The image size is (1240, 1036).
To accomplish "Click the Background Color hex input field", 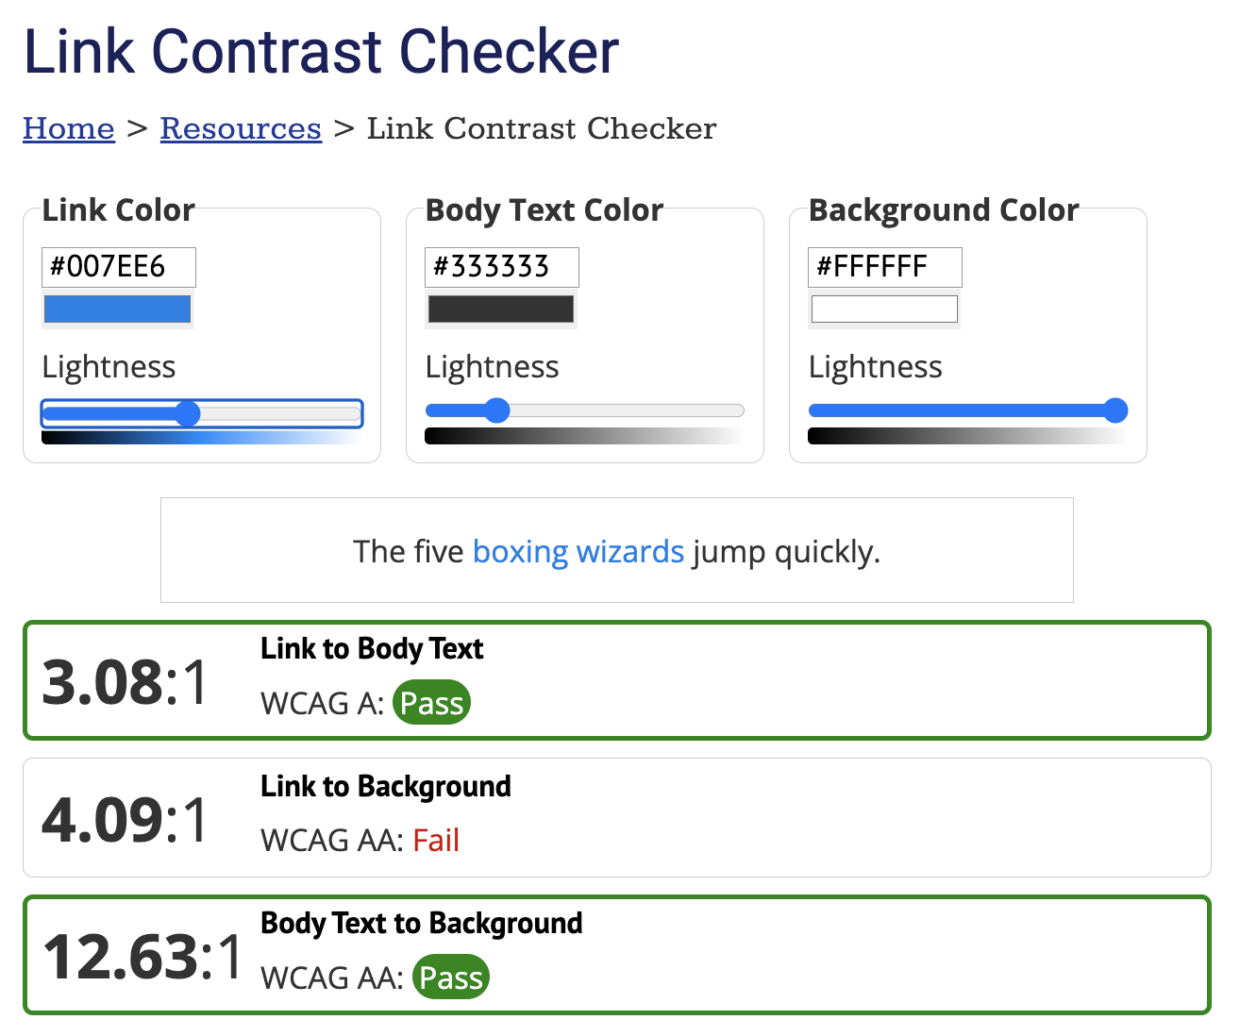I will tap(884, 267).
